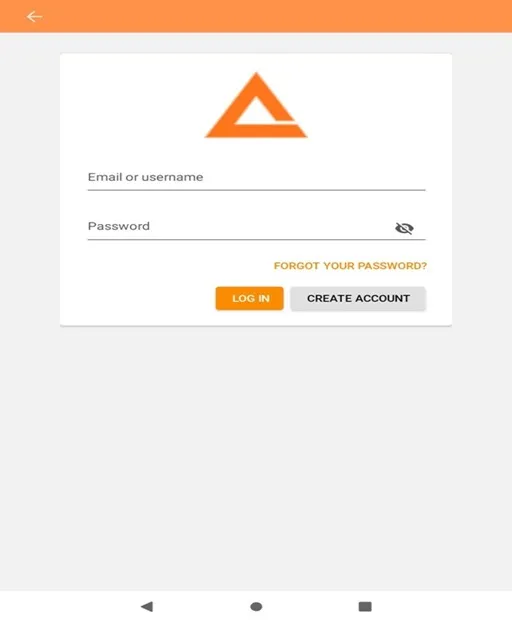Image resolution: width=512 pixels, height=622 pixels.
Task: Focus the Password input field
Action: [x=256, y=227]
